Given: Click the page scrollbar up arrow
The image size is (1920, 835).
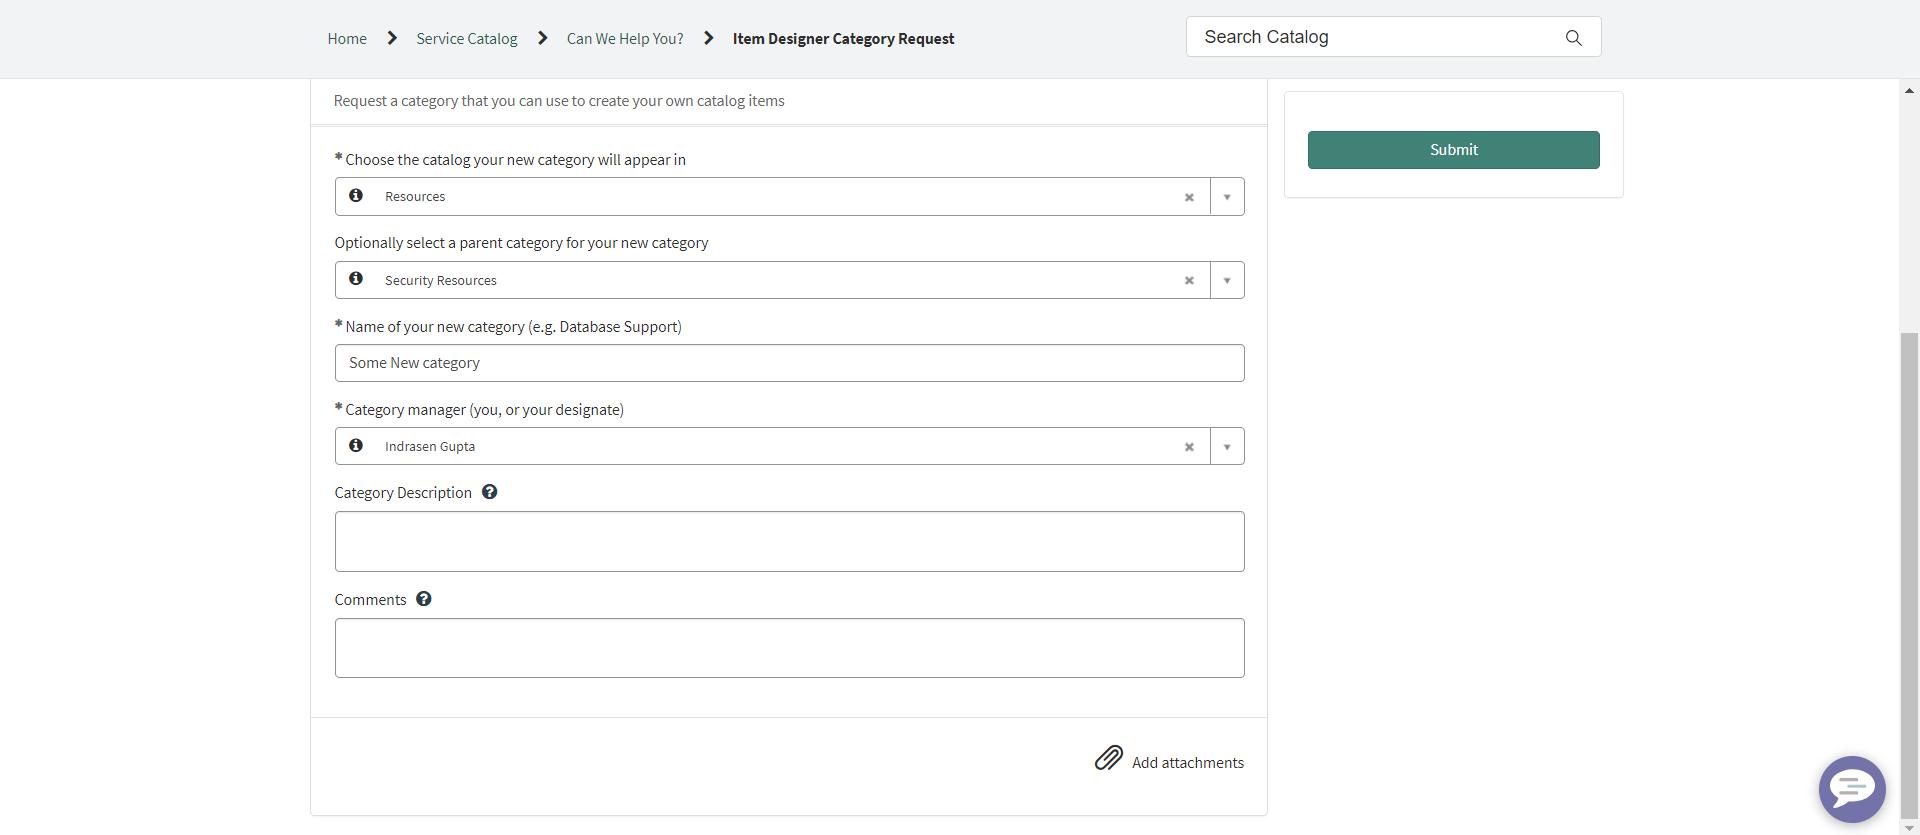Looking at the screenshot, I should pos(1909,91).
